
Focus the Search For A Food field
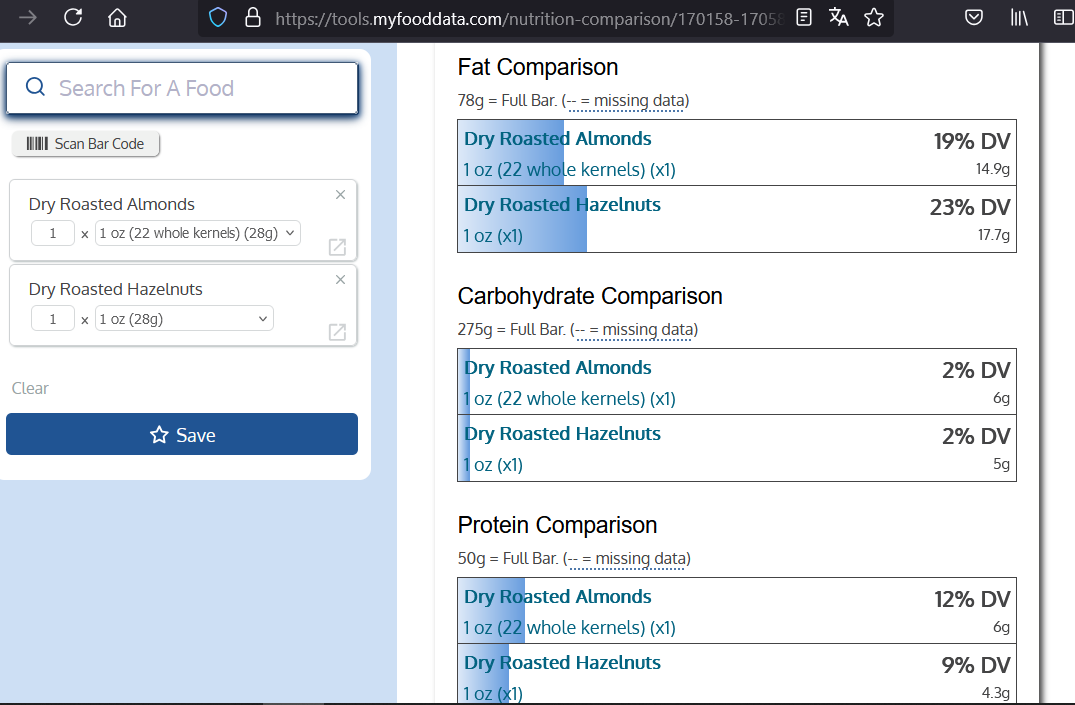click(x=182, y=88)
